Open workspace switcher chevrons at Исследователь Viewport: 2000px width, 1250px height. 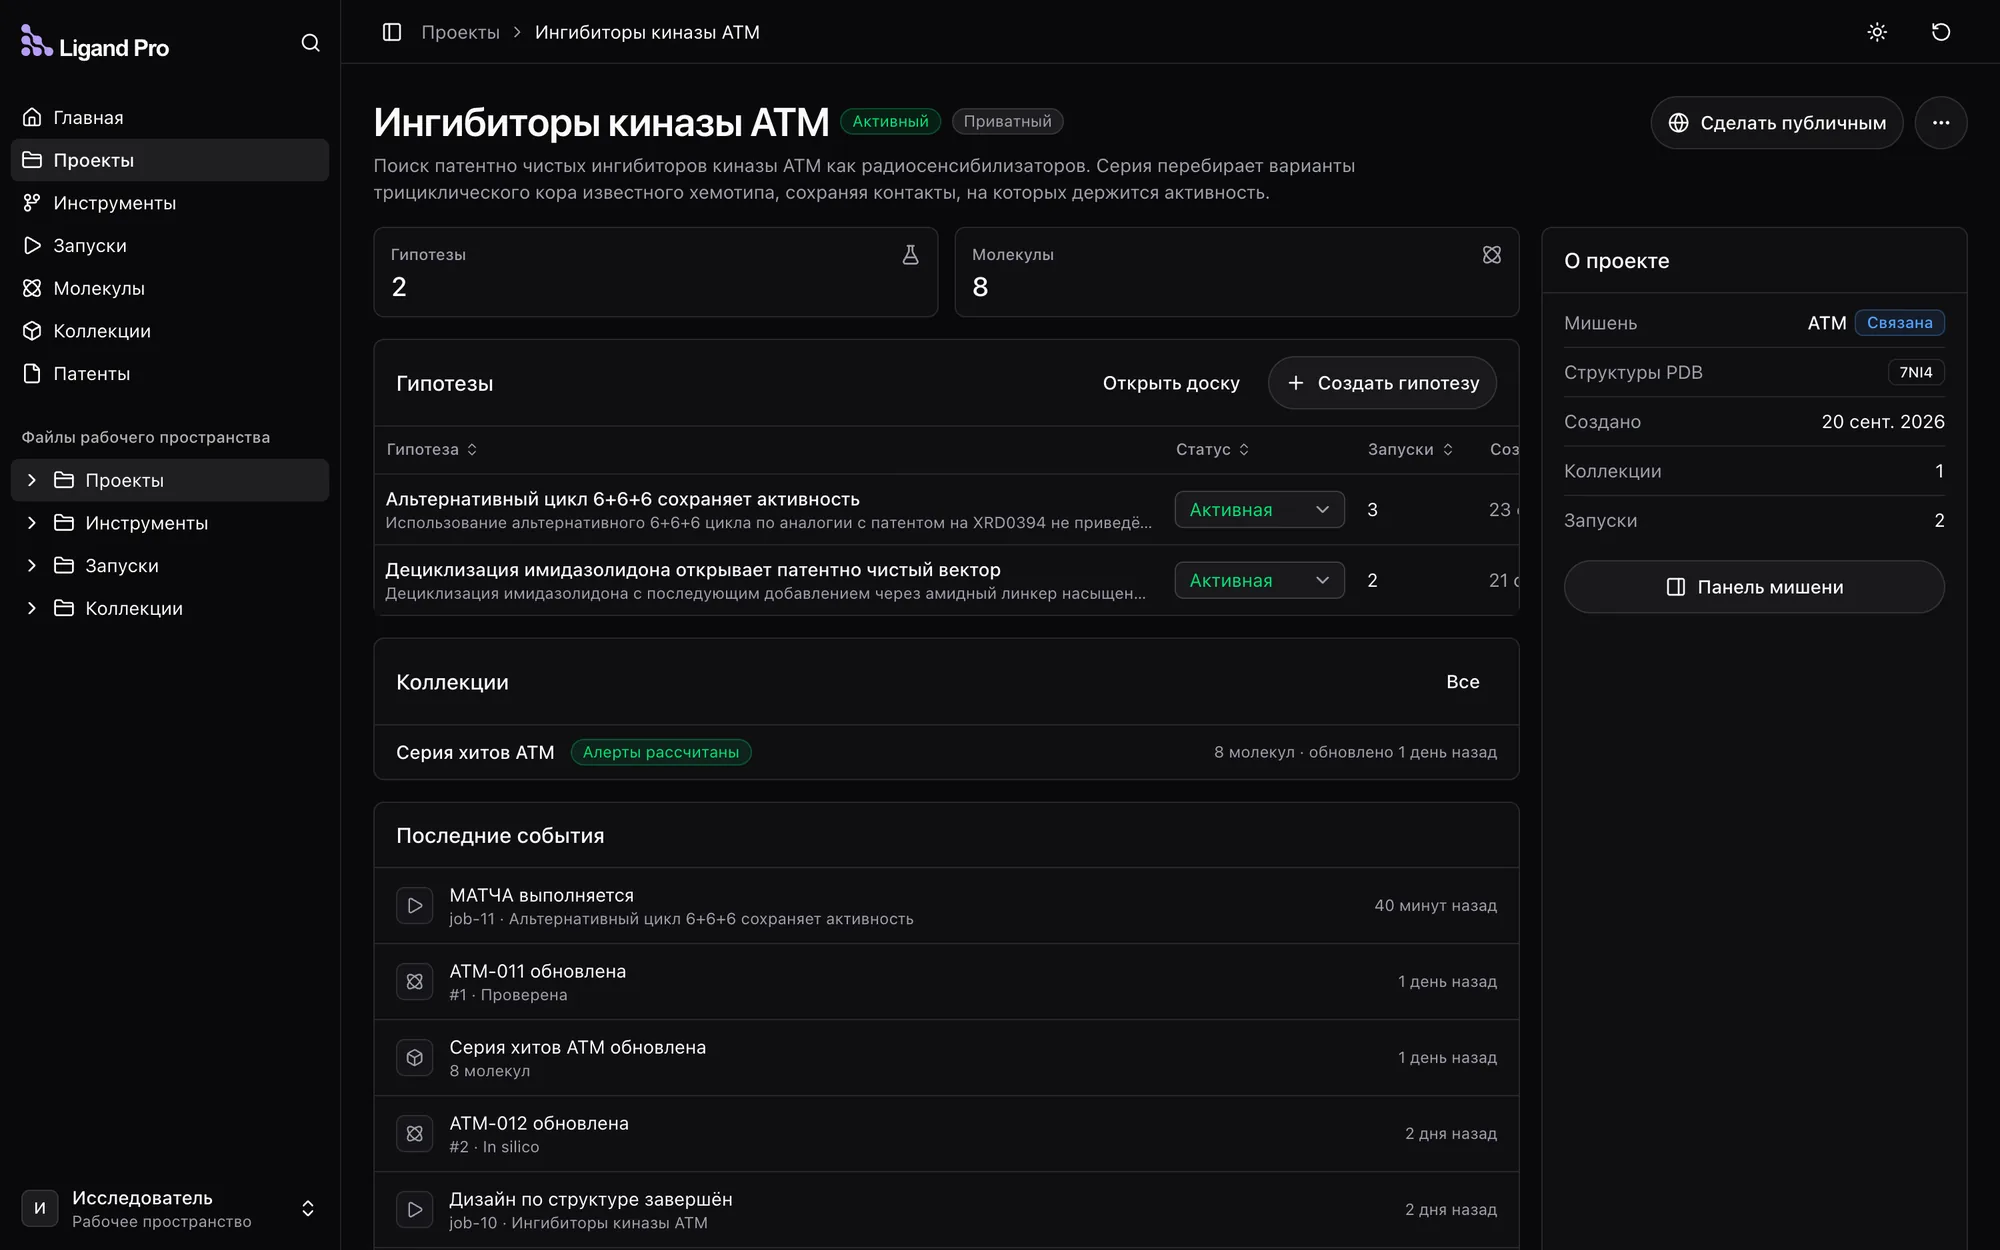tap(308, 1209)
